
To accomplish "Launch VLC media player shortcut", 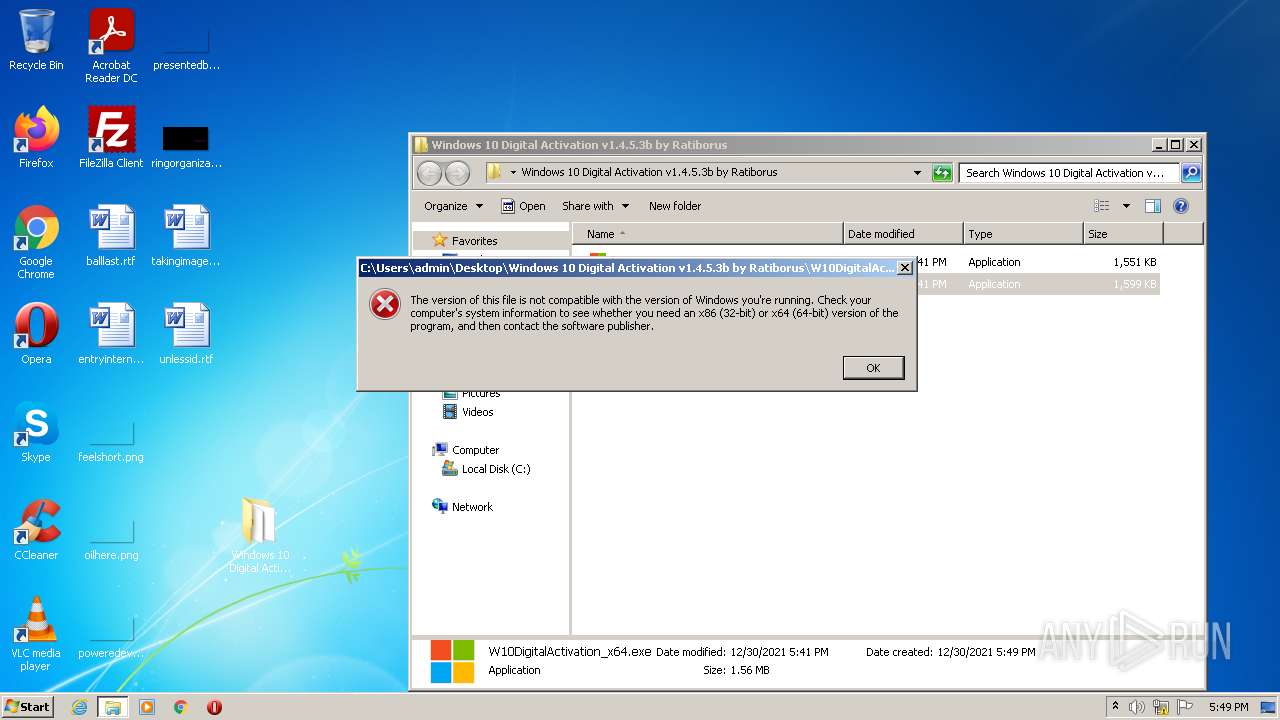I will click(x=36, y=634).
